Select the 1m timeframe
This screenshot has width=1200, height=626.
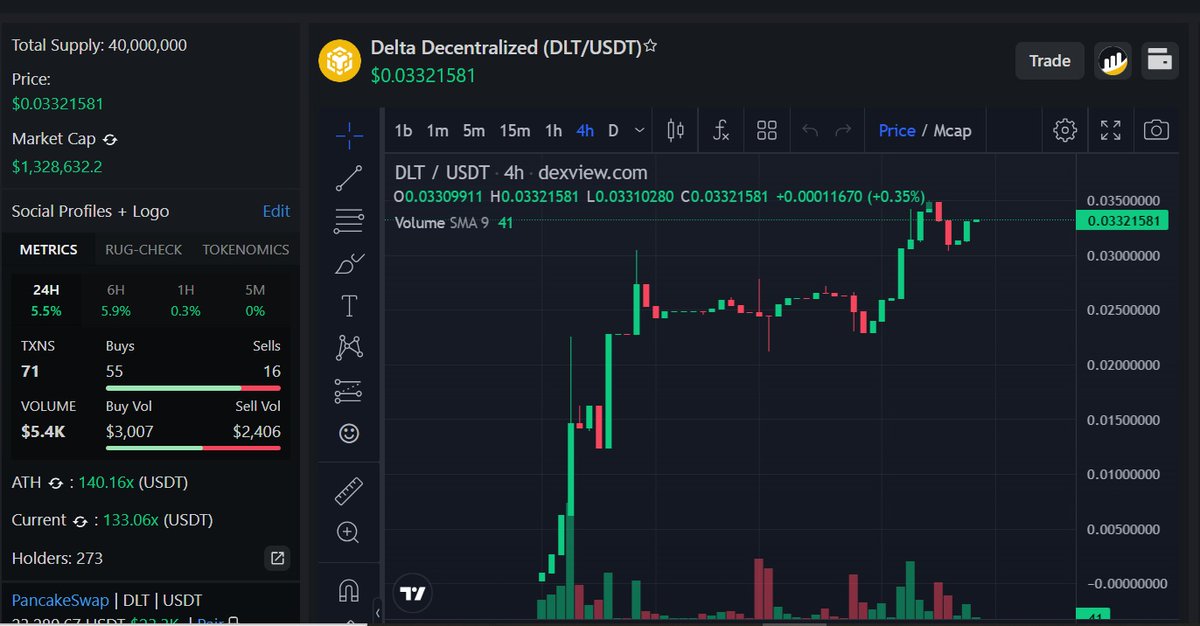pyautogui.click(x=437, y=130)
